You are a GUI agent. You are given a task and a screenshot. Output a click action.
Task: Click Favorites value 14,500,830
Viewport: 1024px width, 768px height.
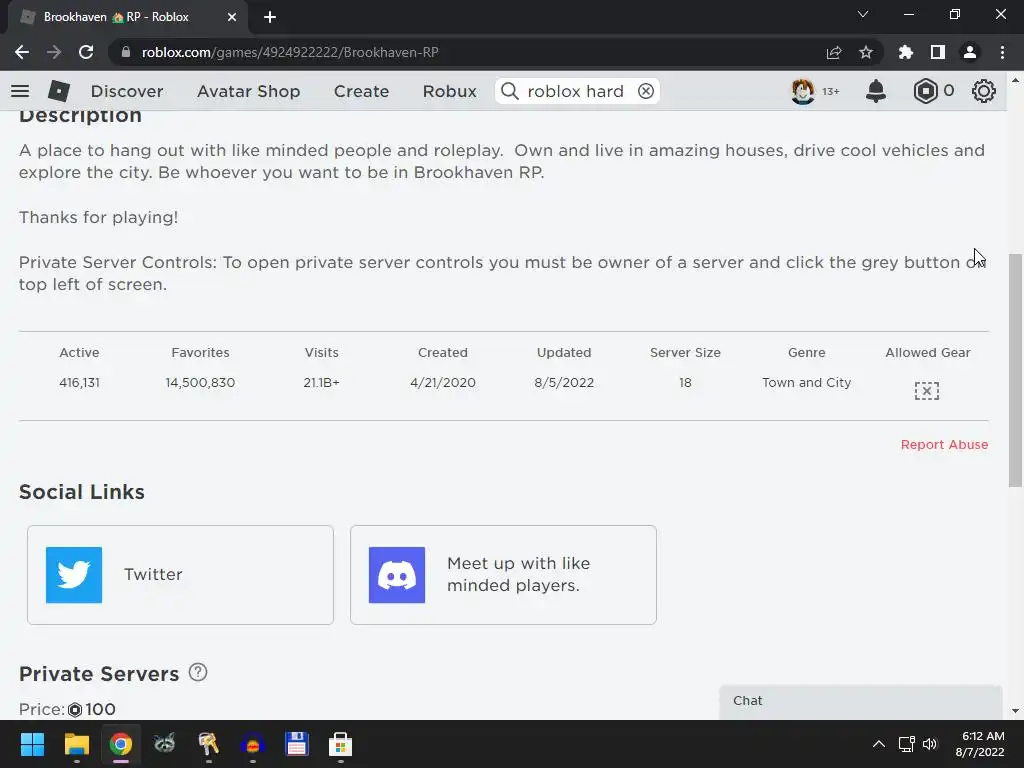tap(200, 383)
